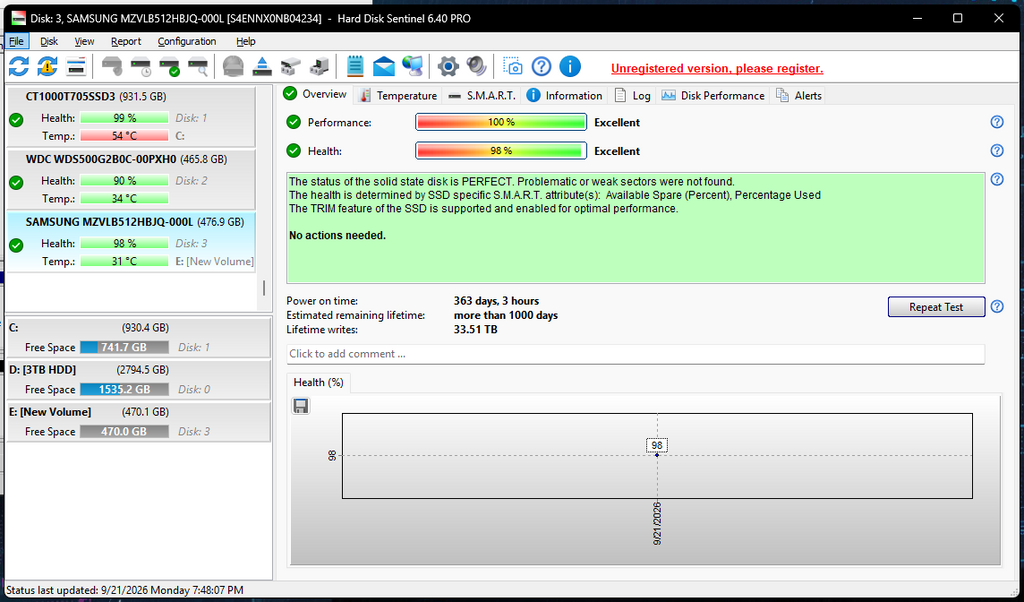Click the speaker sound toolbar icon
Viewport: 1024px width, 602px height.
point(477,66)
